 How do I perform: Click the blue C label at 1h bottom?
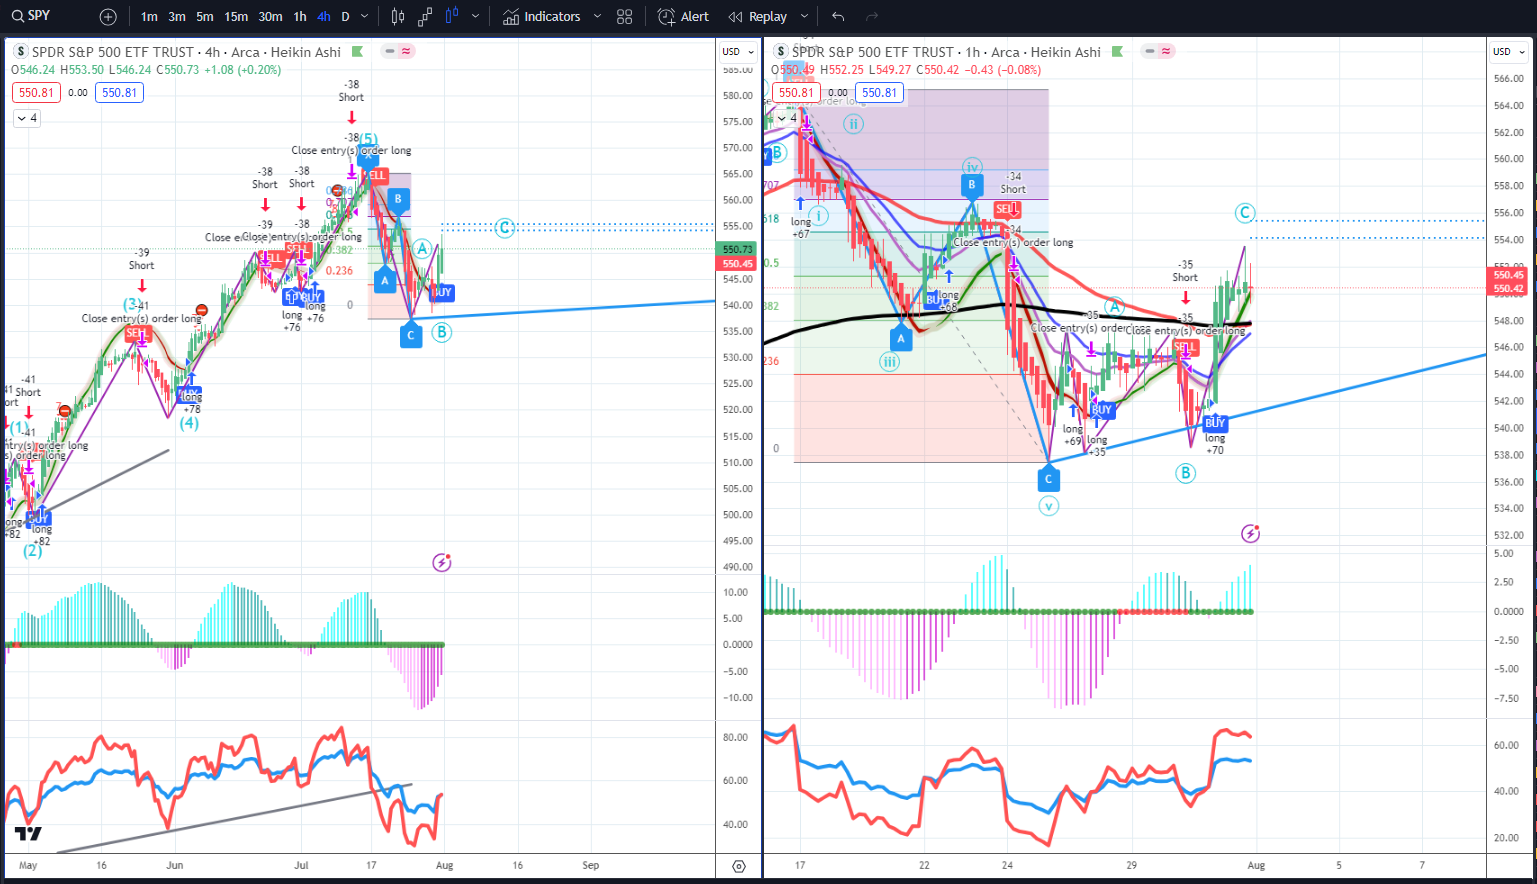click(1048, 479)
